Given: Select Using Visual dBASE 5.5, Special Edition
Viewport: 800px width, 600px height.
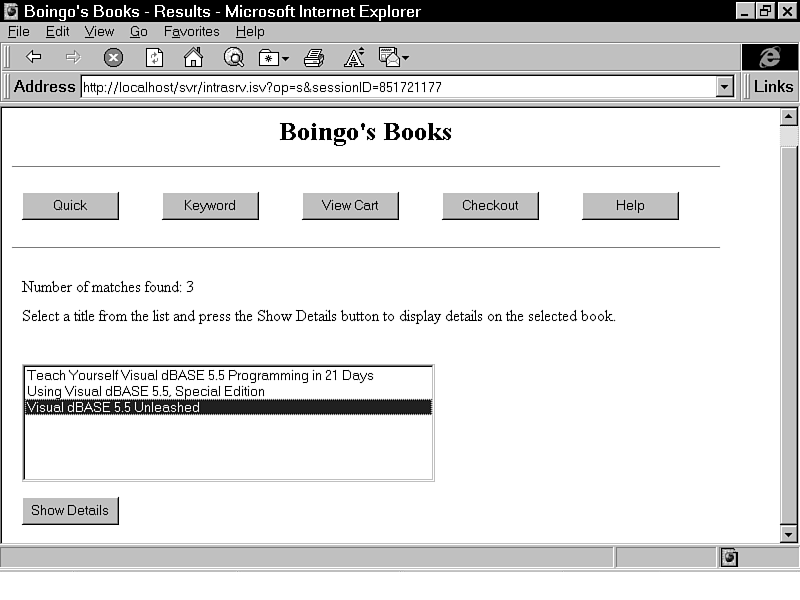Looking at the screenshot, I should click(229, 391).
